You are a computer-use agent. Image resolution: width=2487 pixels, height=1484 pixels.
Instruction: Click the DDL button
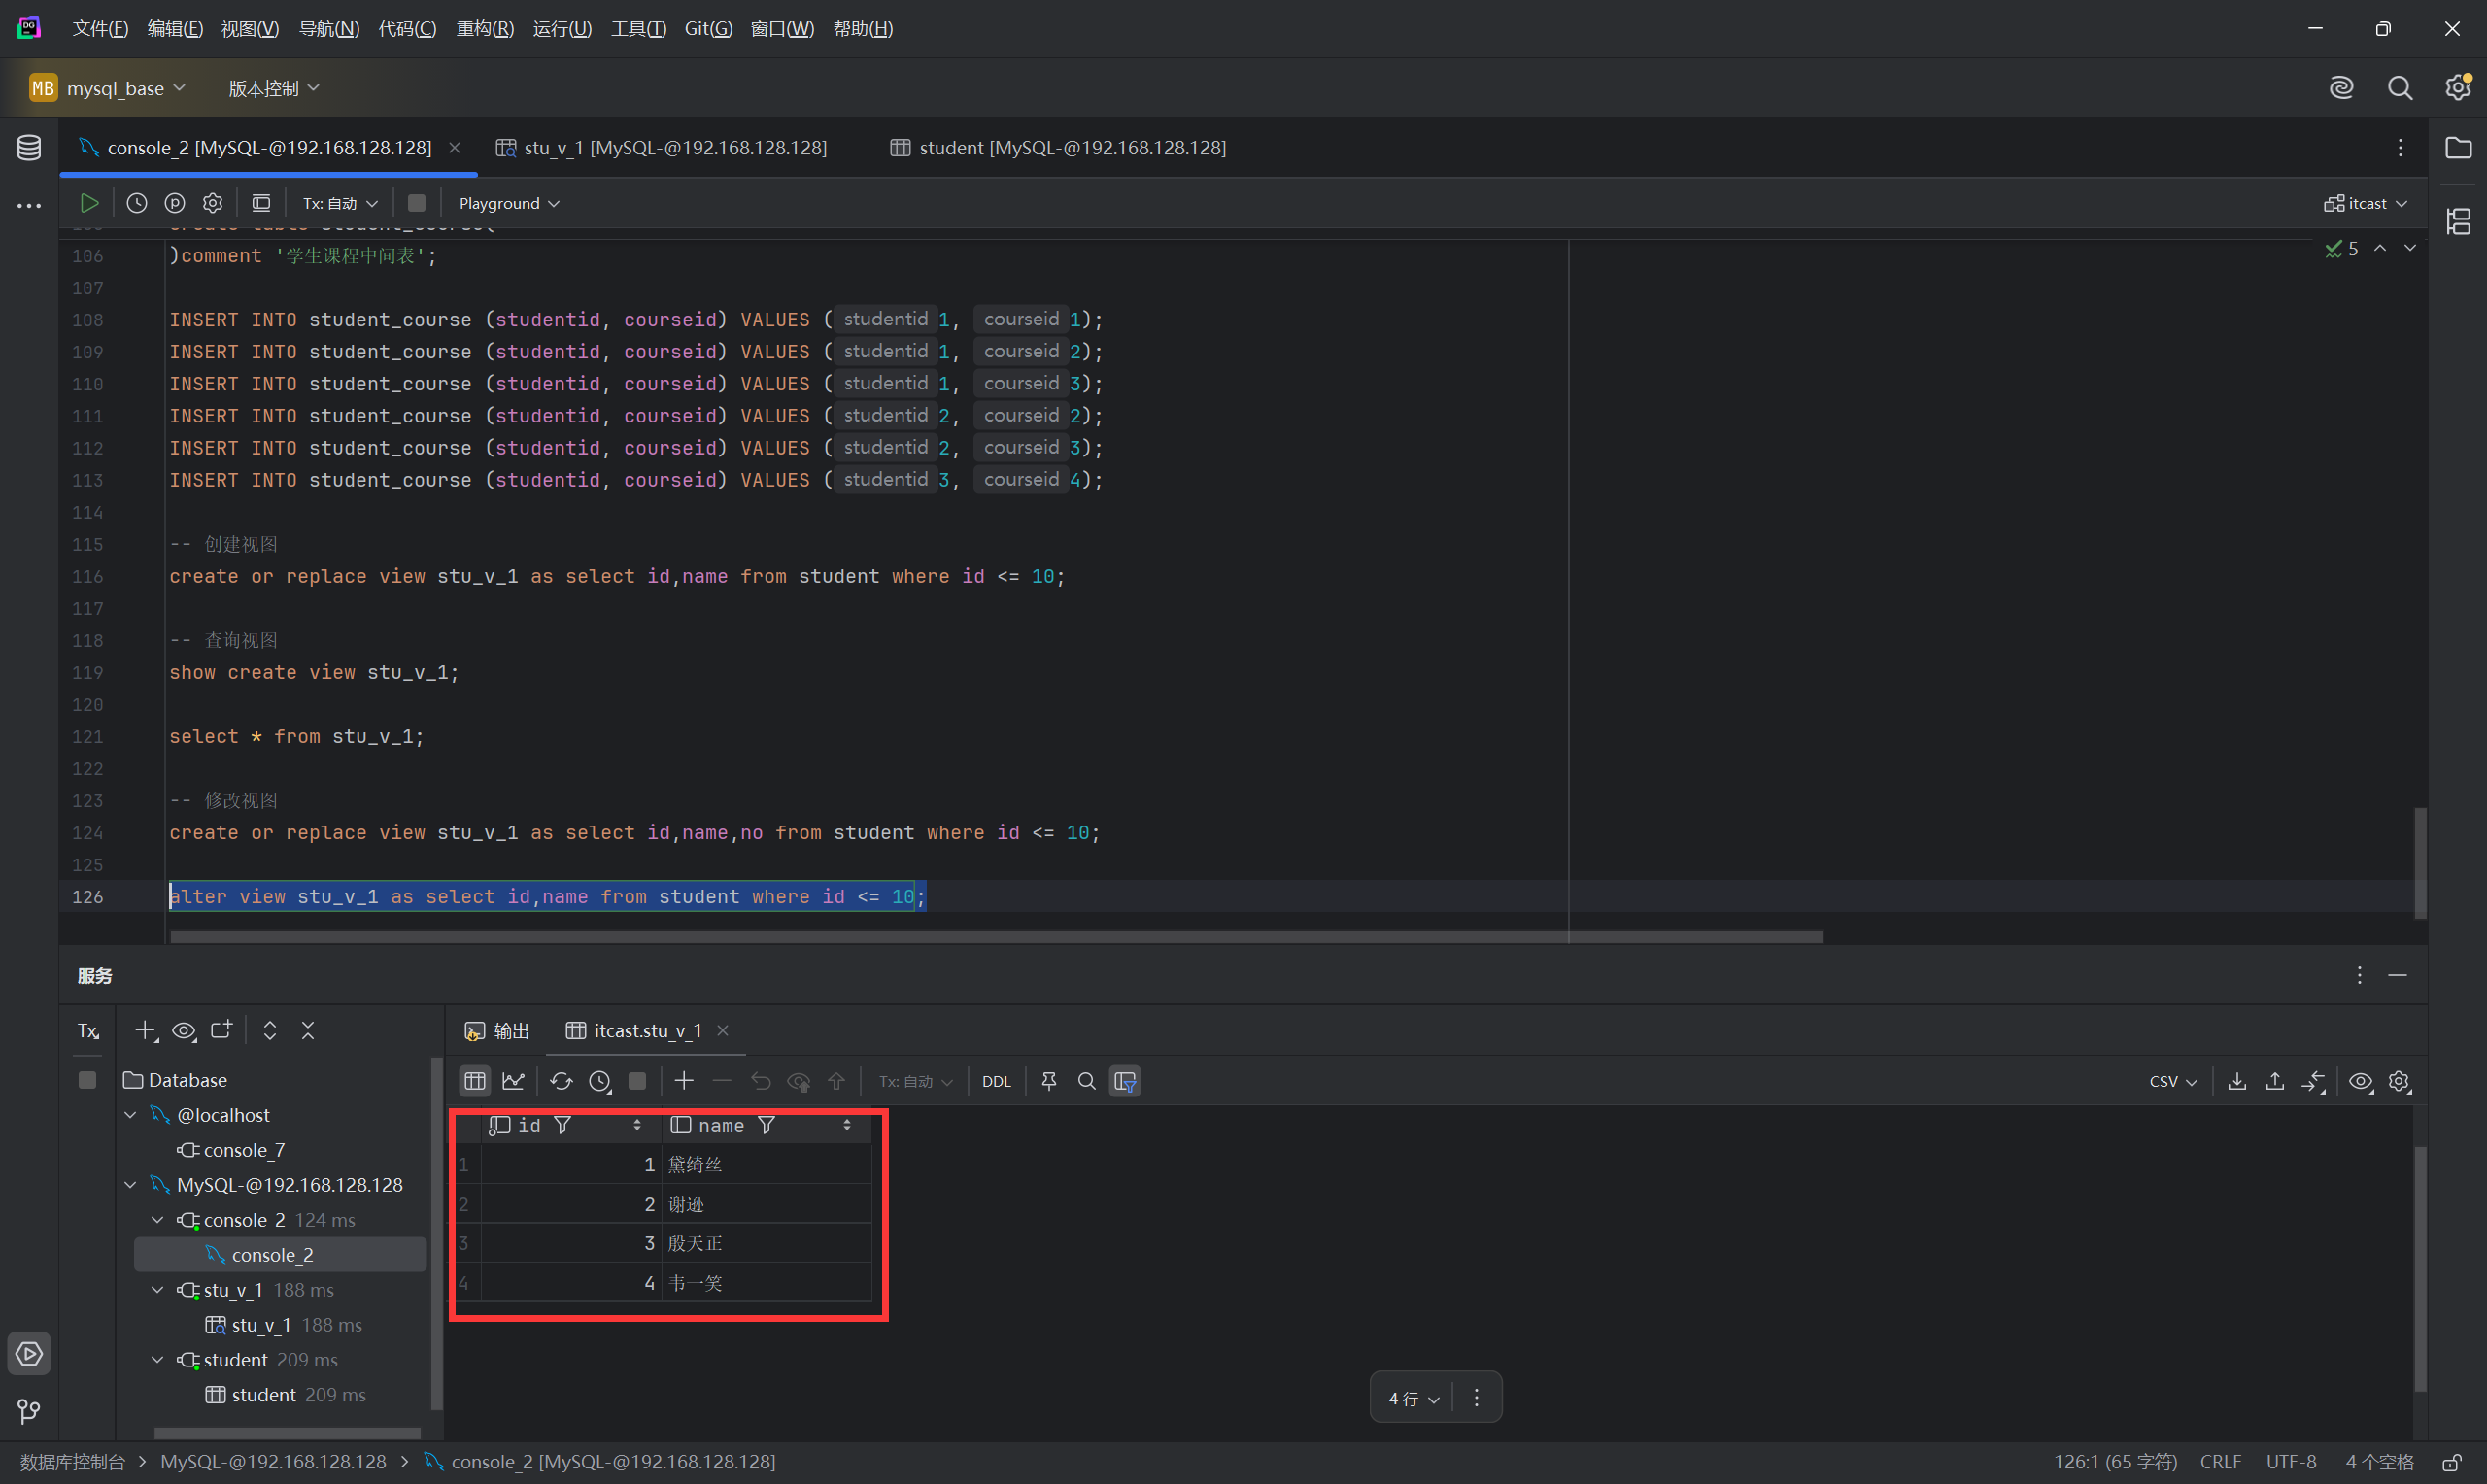click(996, 1081)
